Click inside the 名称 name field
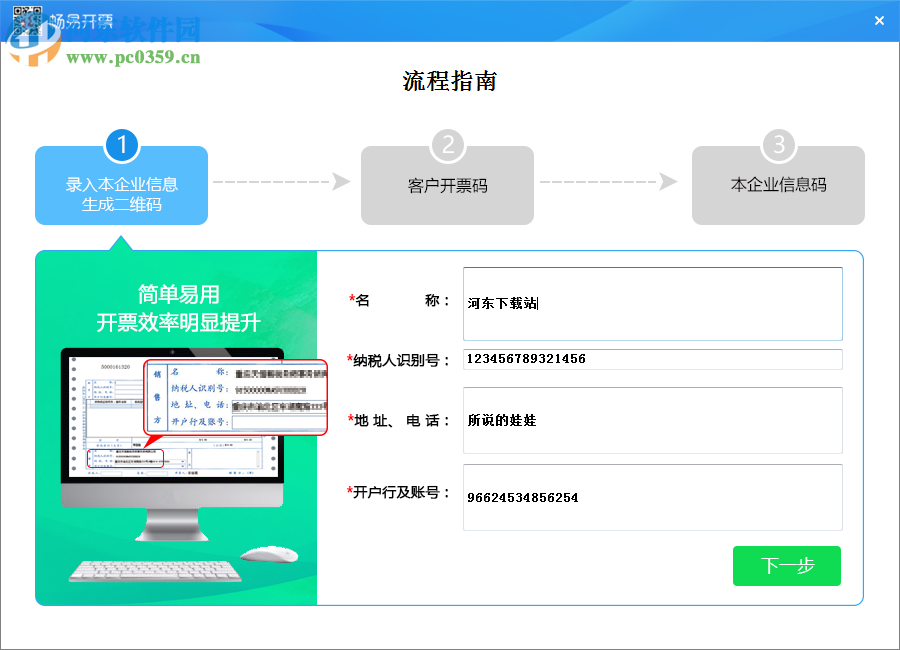 coord(650,303)
